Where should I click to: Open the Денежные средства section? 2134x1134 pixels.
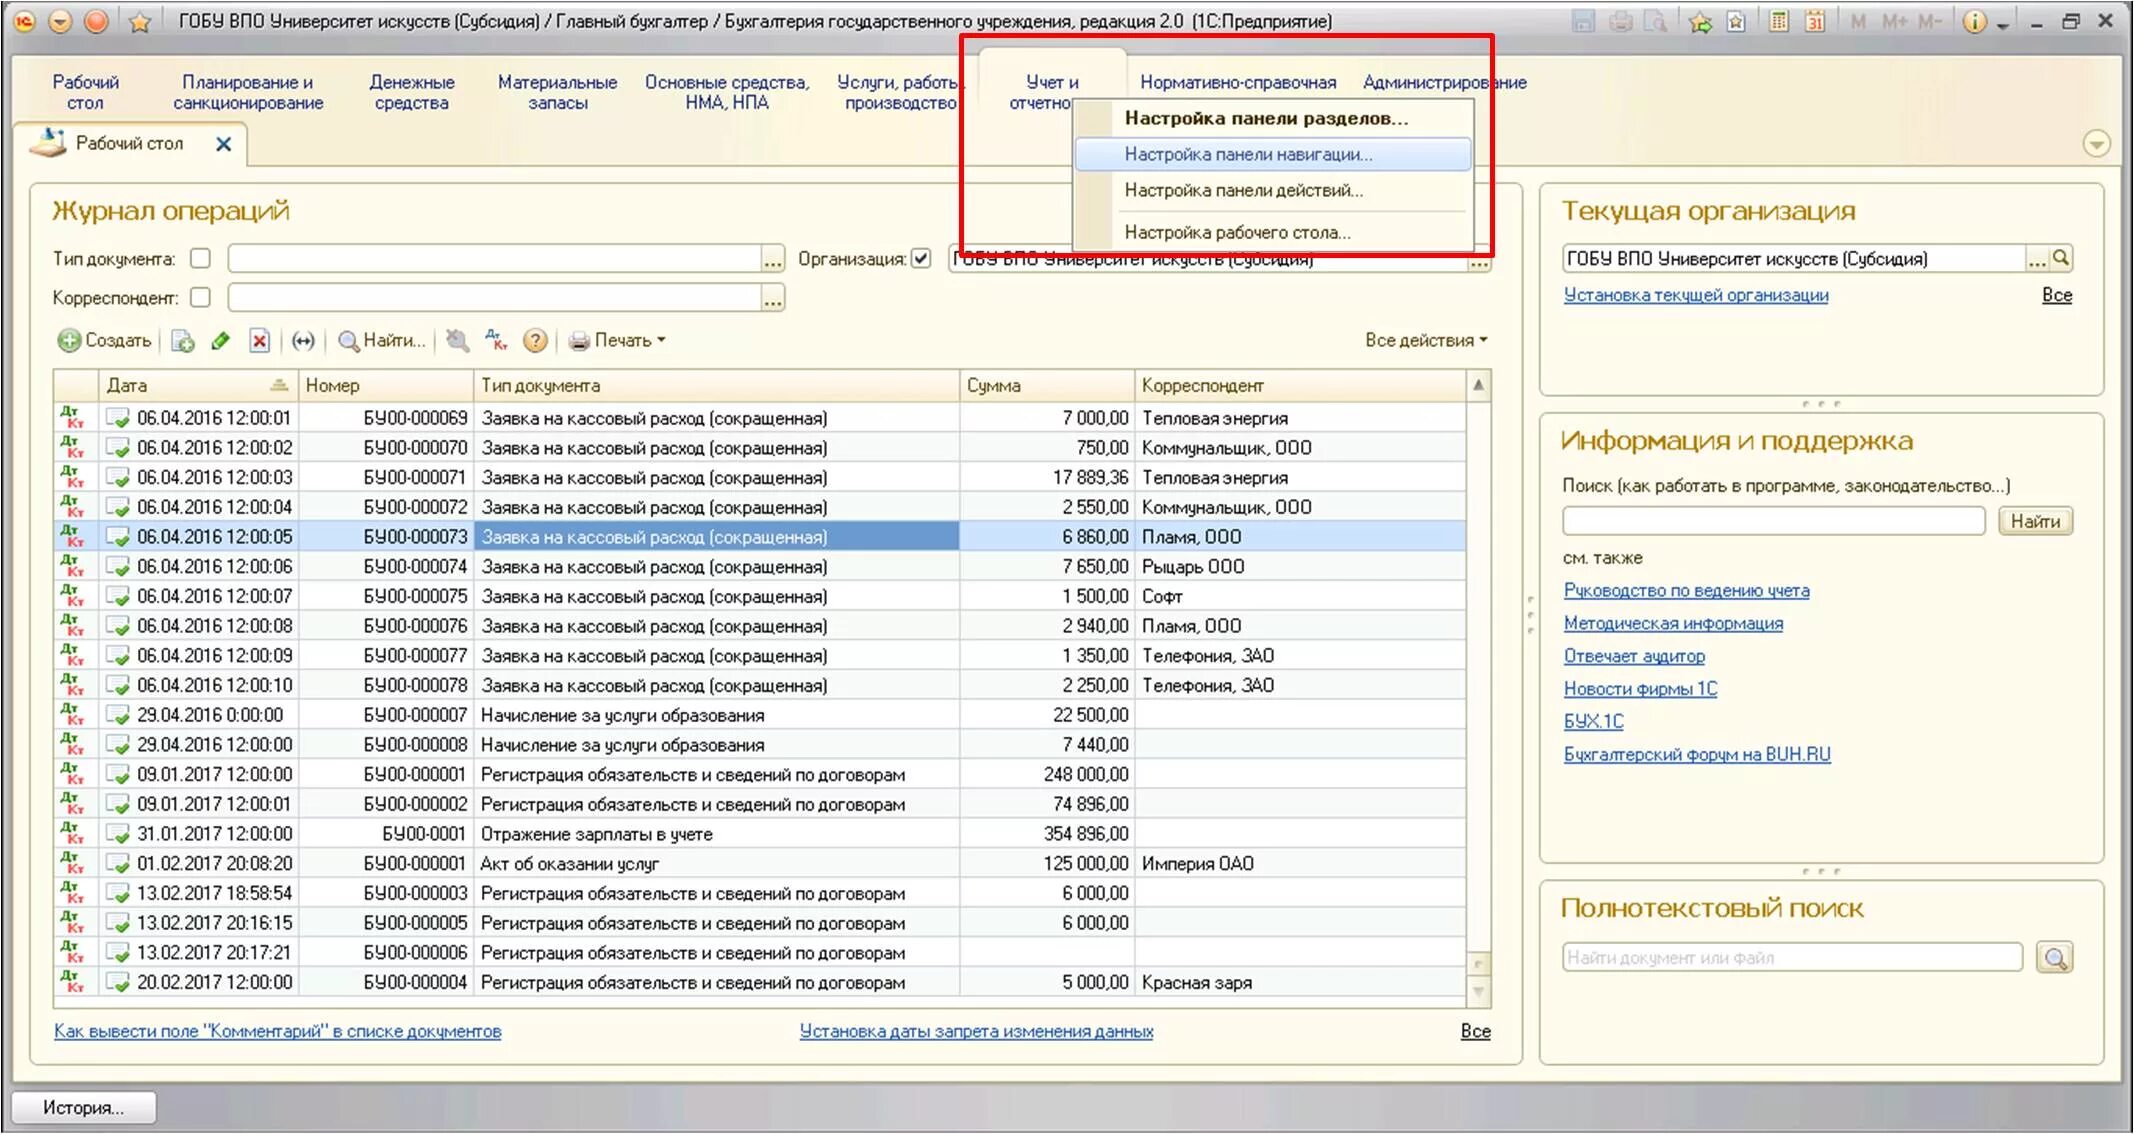[411, 92]
